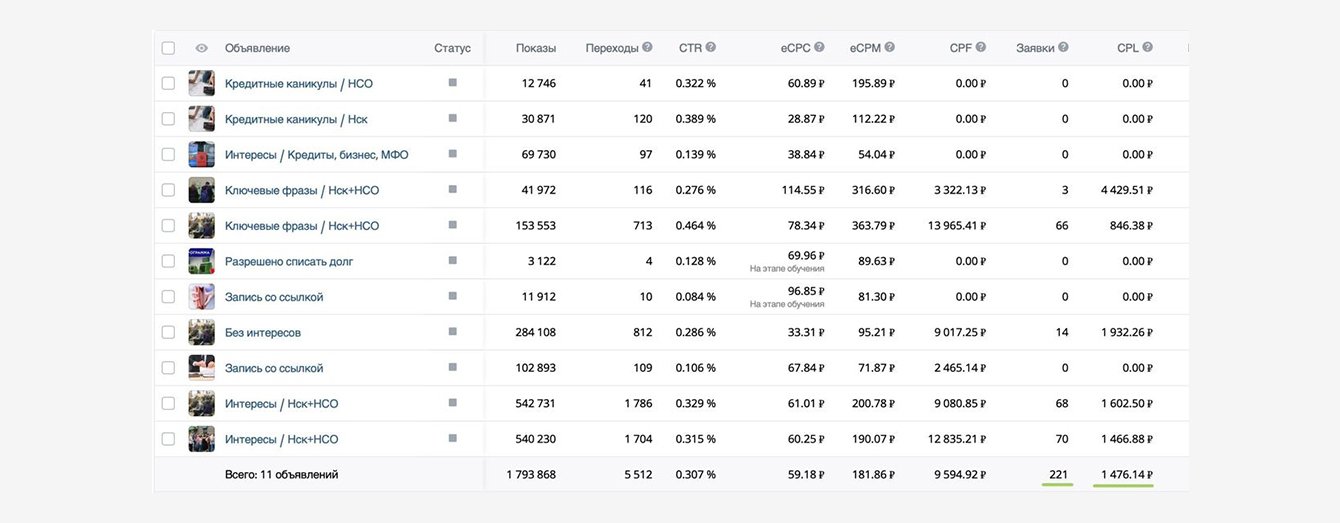Click help icon next to Переходы column
Viewport: 1340px width, 523px height.
pos(647,47)
